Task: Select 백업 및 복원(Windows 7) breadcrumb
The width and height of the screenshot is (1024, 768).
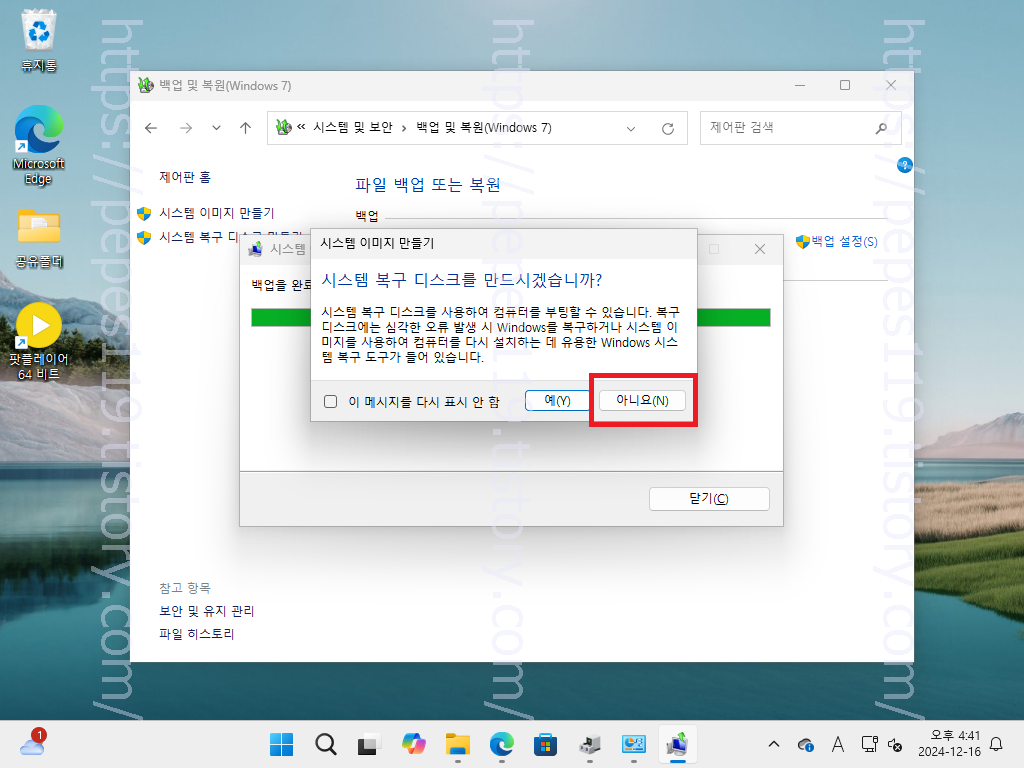Action: [484, 128]
